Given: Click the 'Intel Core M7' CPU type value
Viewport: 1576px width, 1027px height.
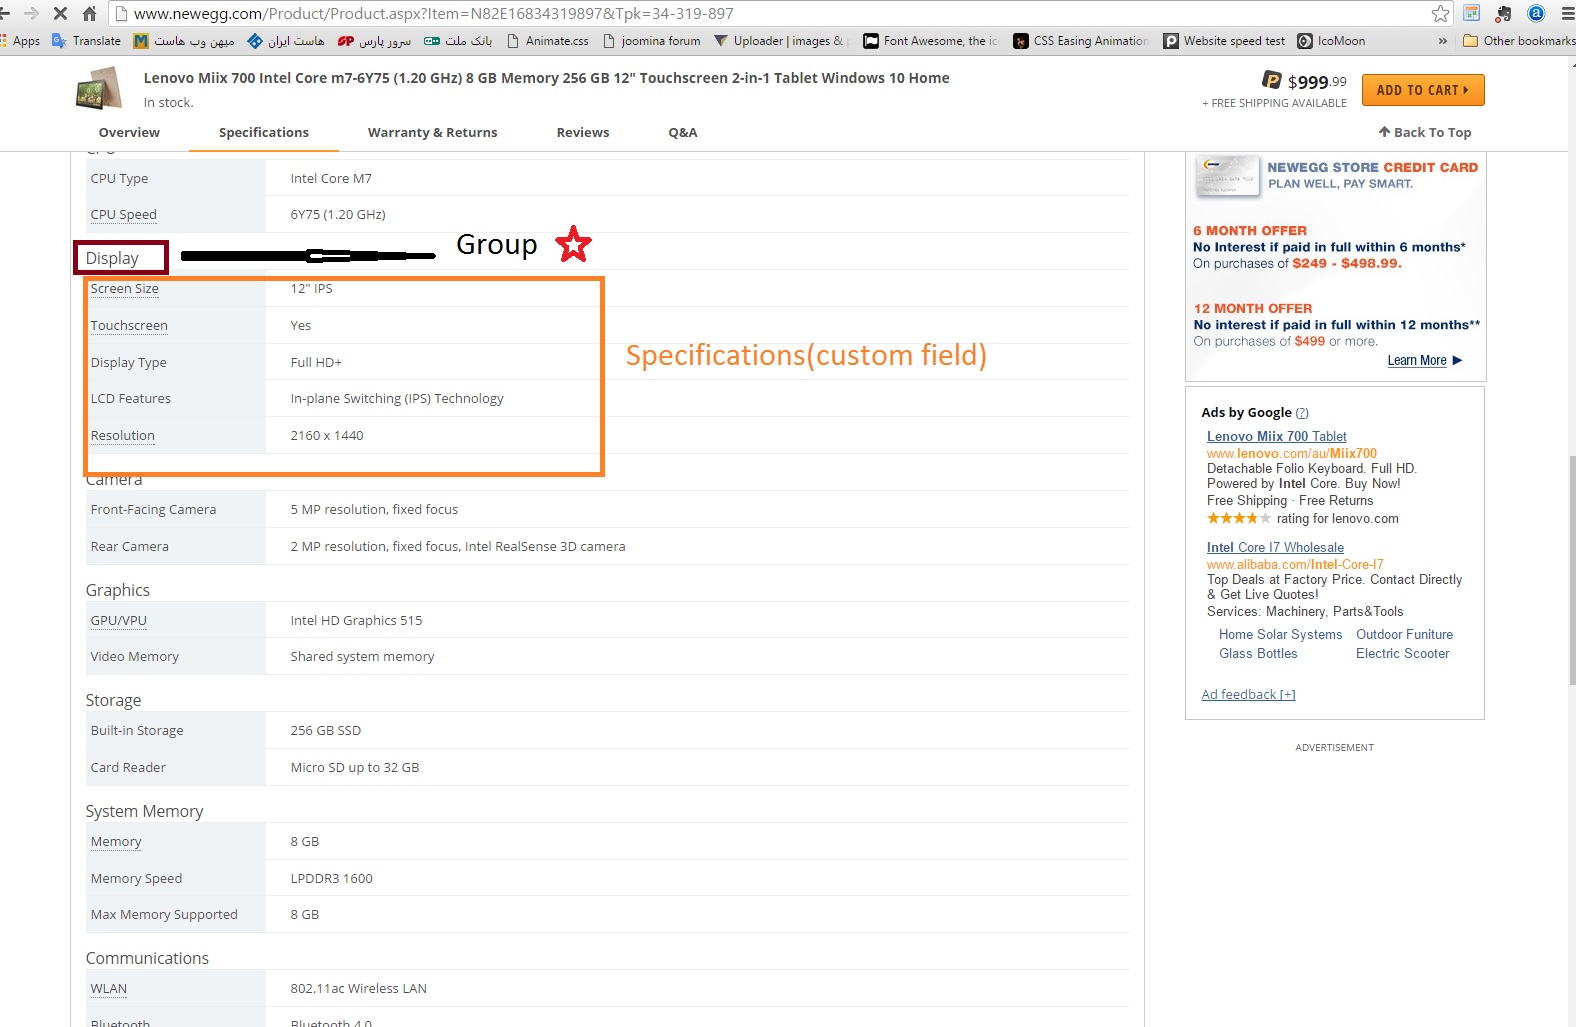Looking at the screenshot, I should click(x=331, y=179).
